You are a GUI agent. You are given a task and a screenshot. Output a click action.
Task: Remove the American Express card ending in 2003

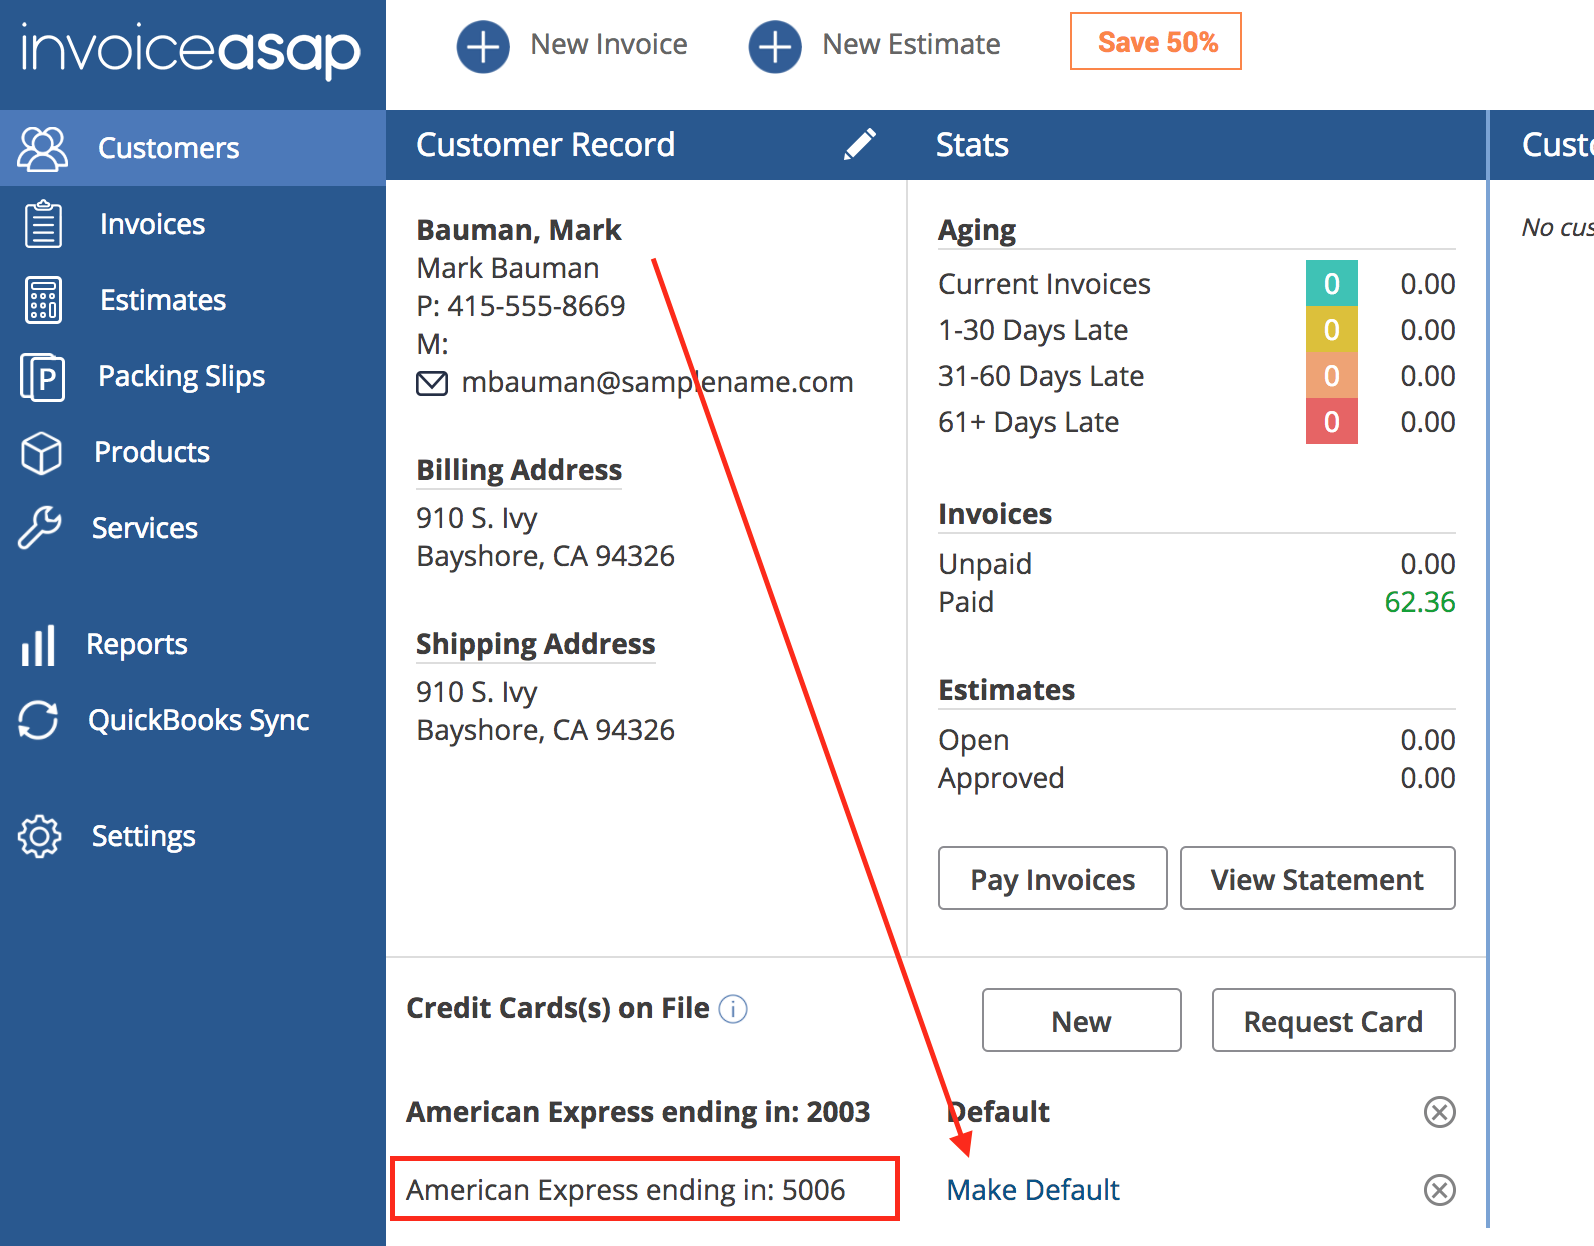point(1439,1112)
